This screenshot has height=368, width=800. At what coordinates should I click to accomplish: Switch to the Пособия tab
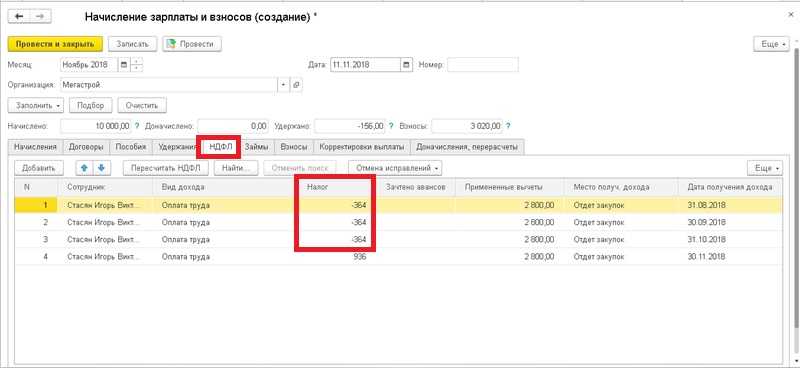[x=131, y=147]
